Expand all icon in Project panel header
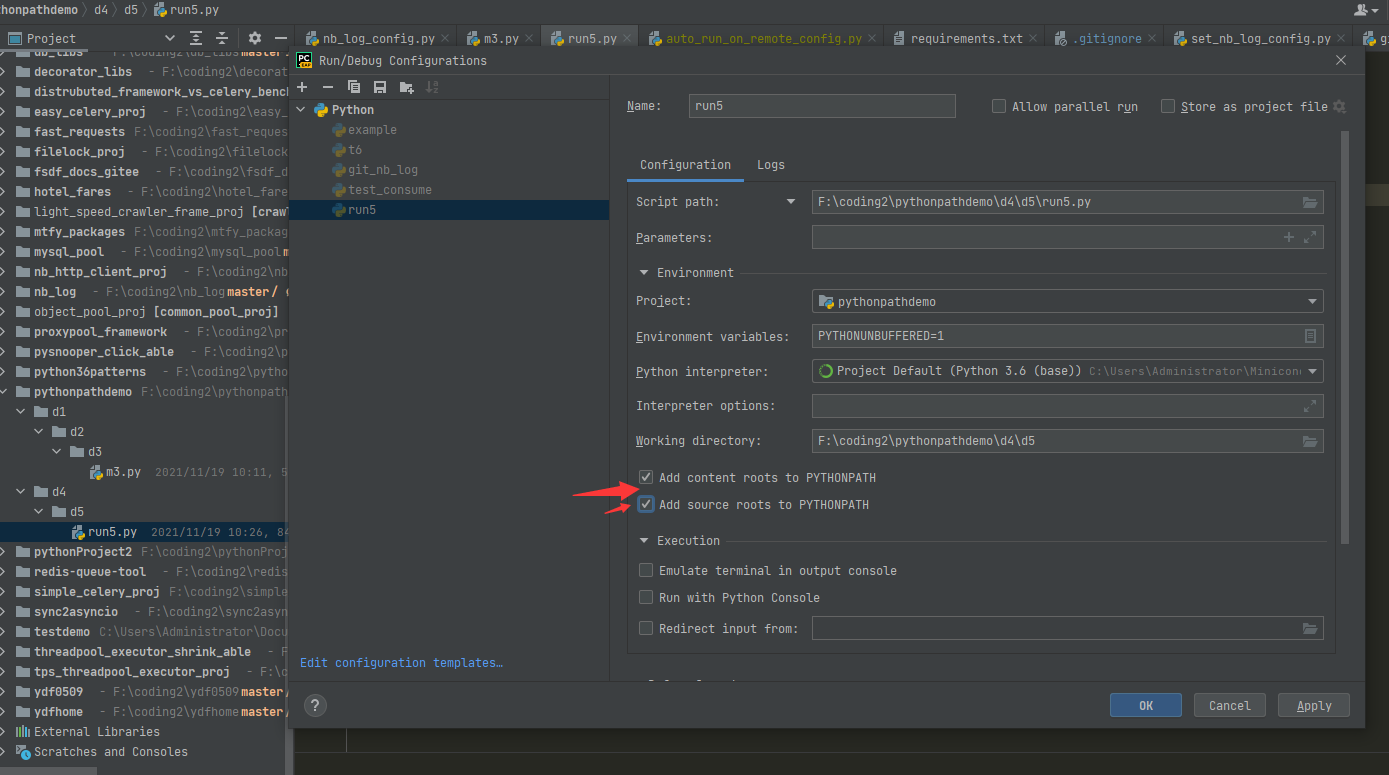1389x775 pixels. tap(196, 38)
